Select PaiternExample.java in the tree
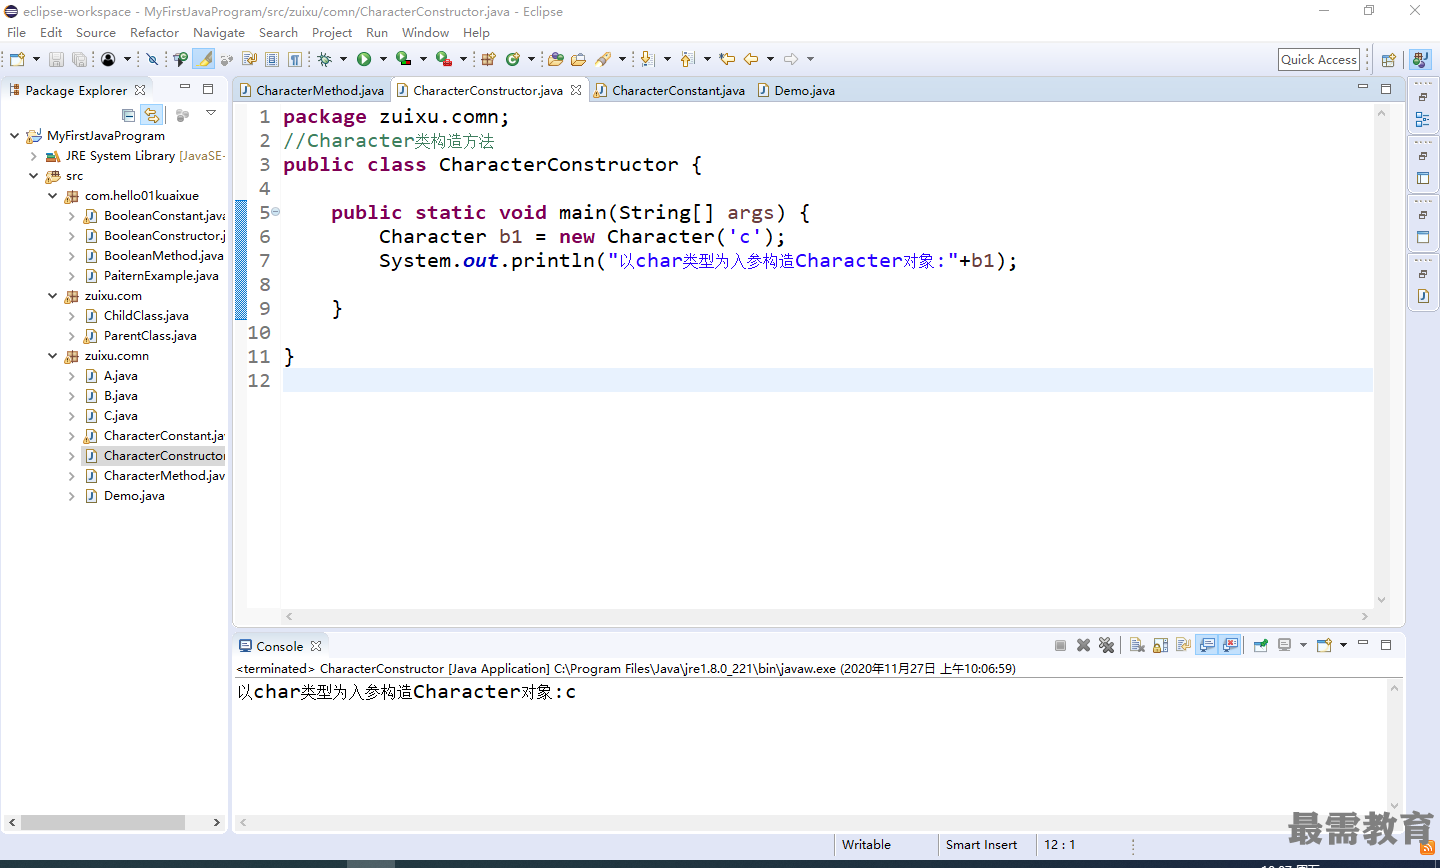 click(x=161, y=276)
